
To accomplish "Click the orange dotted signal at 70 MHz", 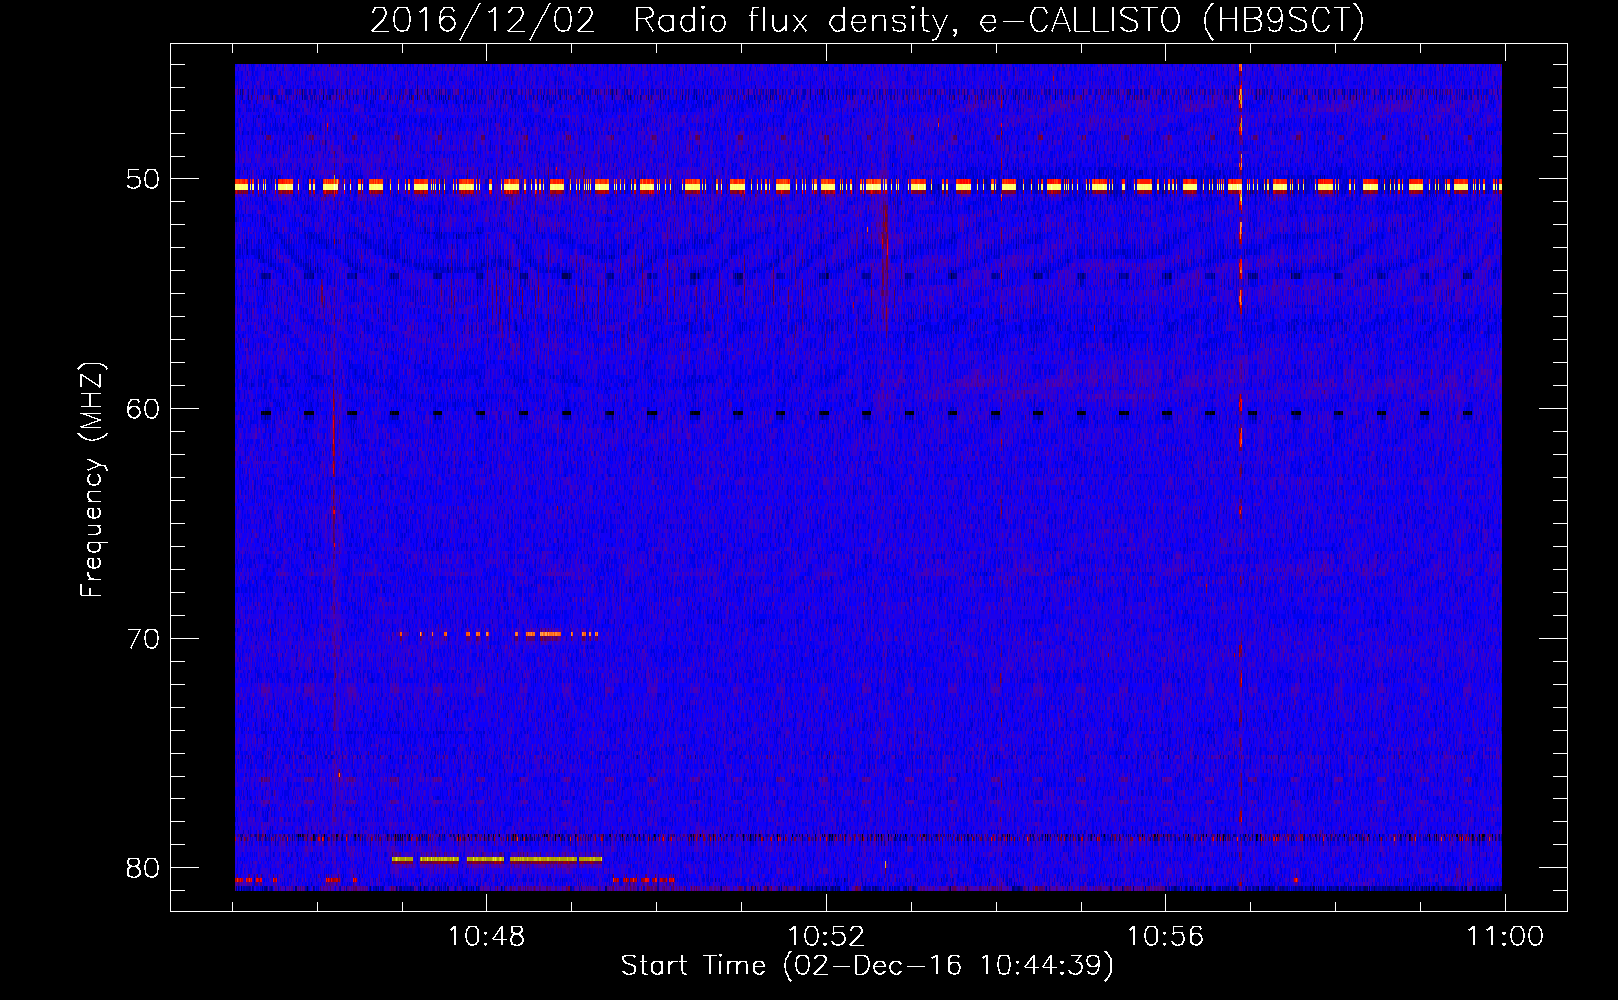I will (x=498, y=634).
